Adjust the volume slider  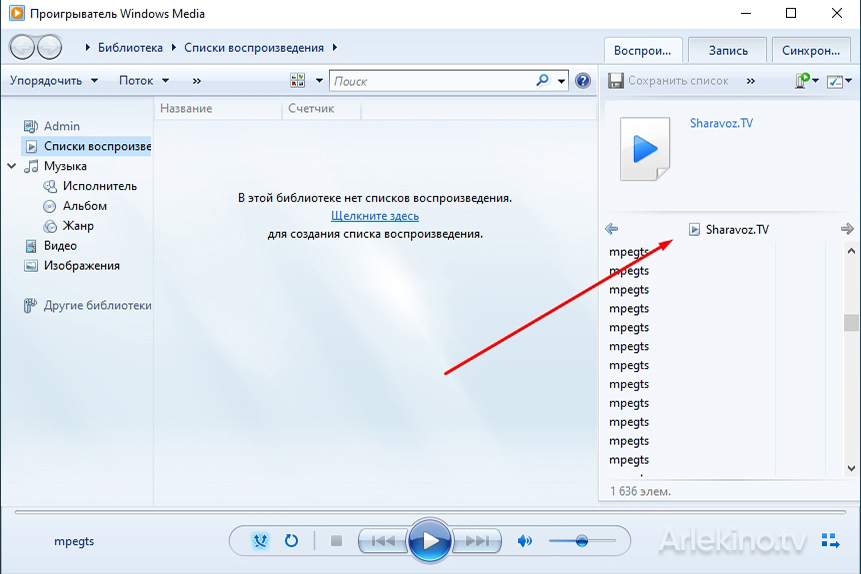click(582, 541)
